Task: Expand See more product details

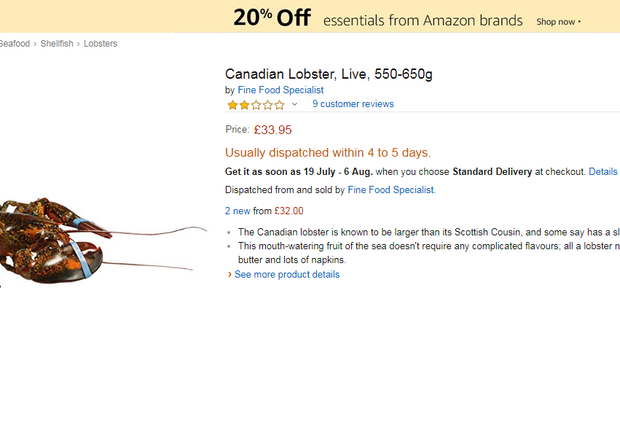Action: (x=287, y=275)
